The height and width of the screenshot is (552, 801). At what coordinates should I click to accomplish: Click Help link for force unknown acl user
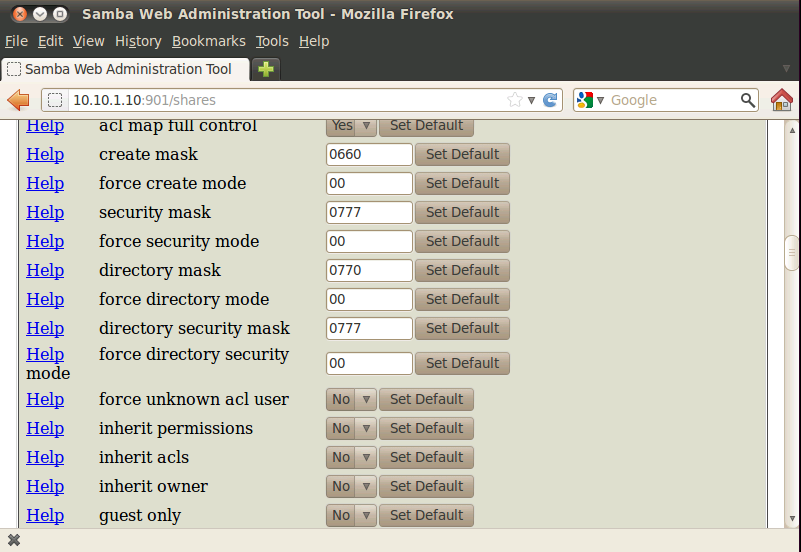tap(45, 399)
